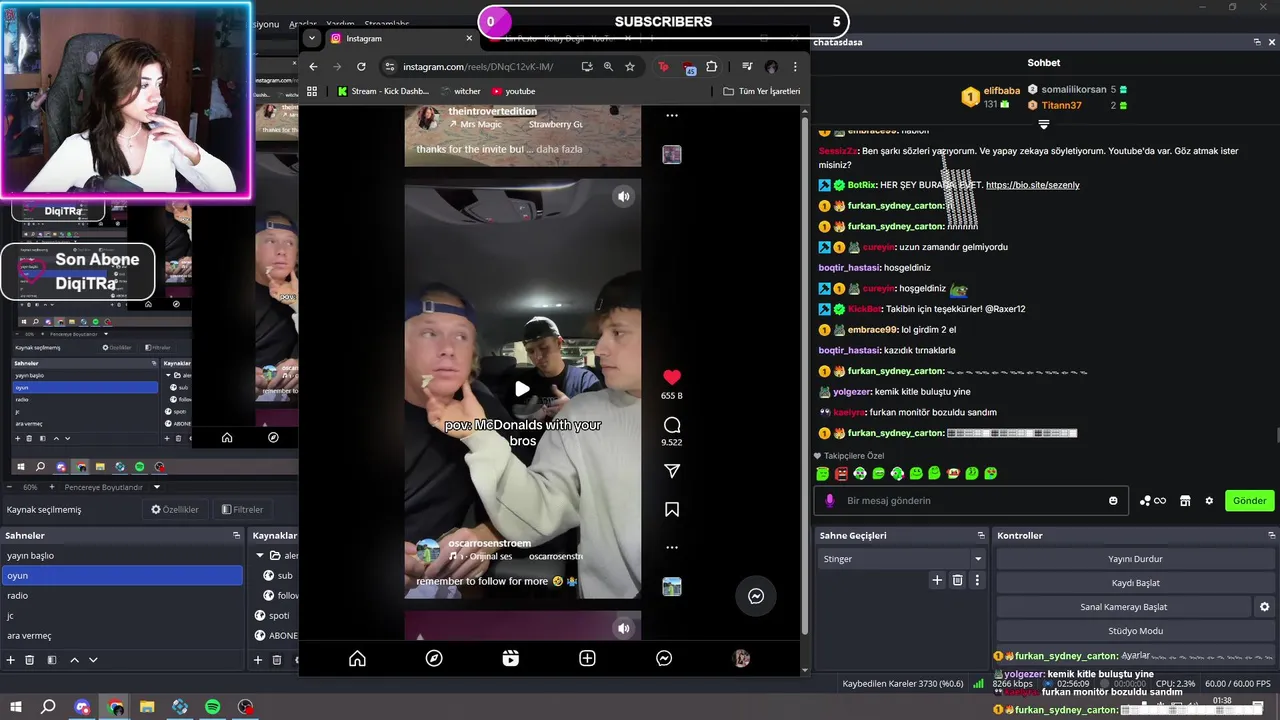1280x720 pixels.
Task: Undock the Sahneler panel
Action: 237,535
